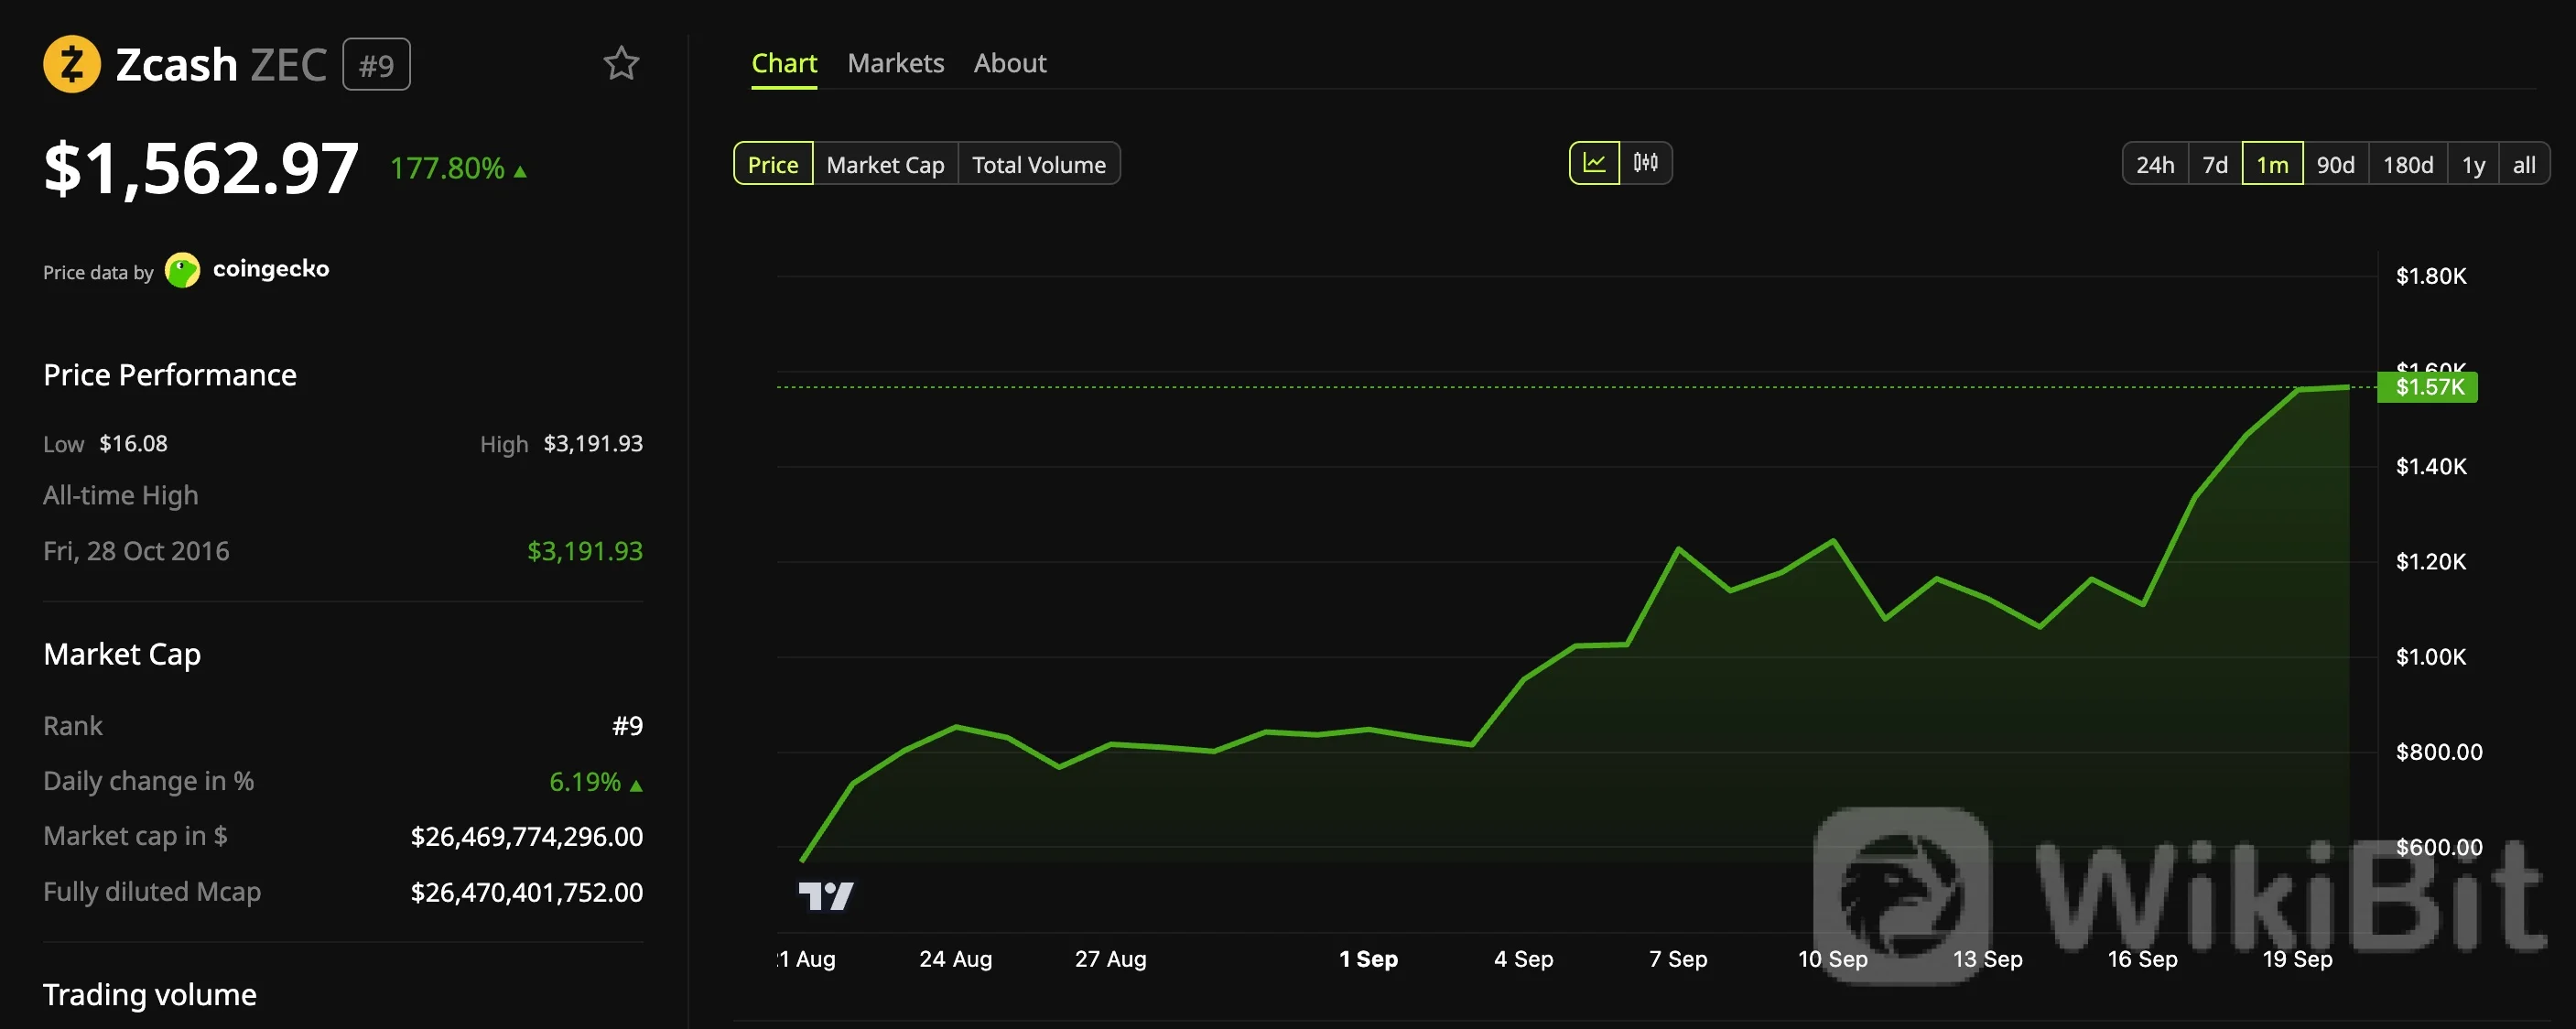This screenshot has width=2576, height=1029.
Task: Click the all-time high price $3,191.93 in green
Action: point(585,551)
